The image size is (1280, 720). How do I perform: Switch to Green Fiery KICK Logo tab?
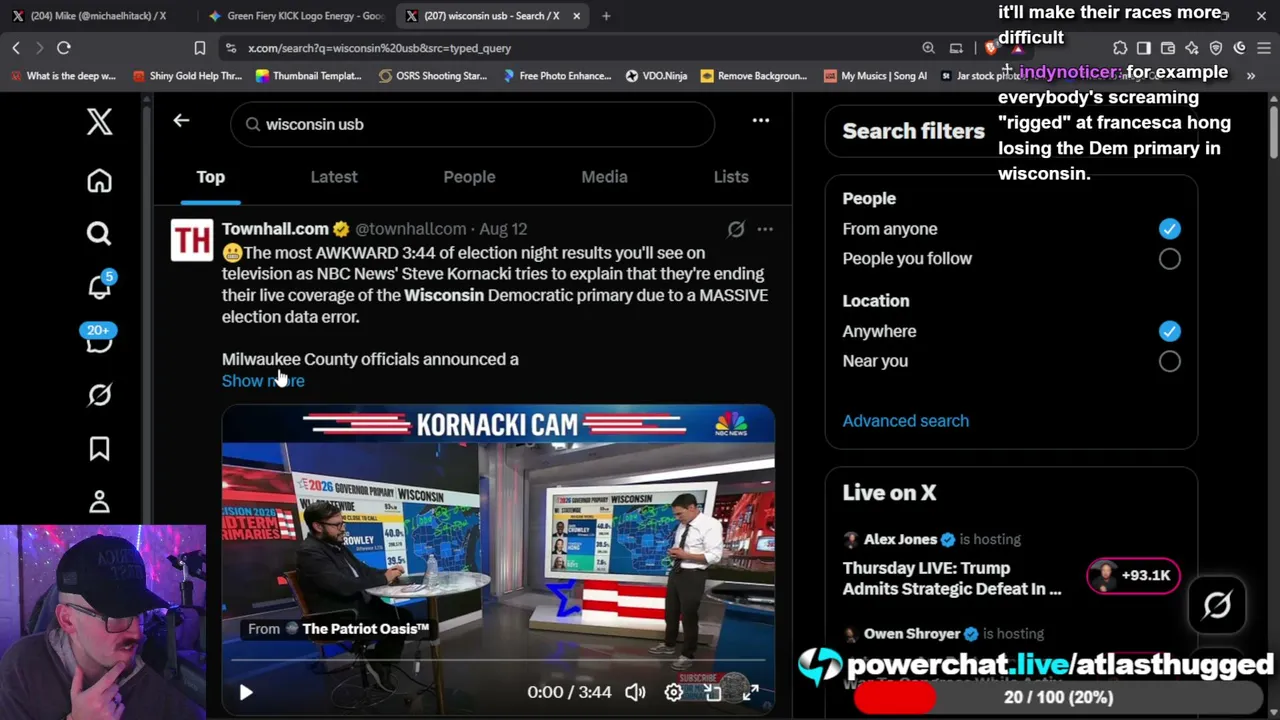[296, 16]
